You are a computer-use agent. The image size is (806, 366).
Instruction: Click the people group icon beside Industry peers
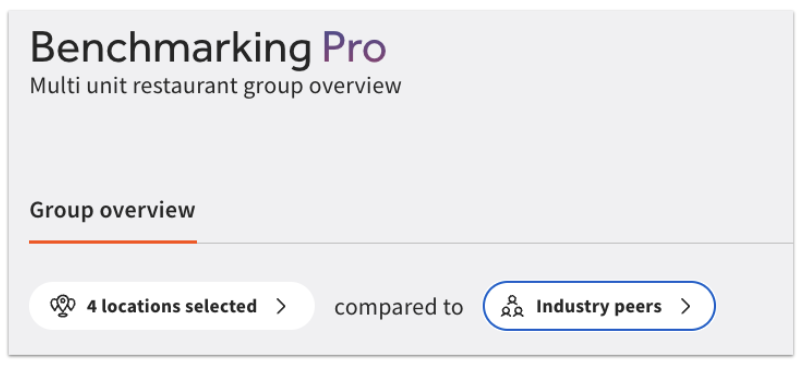[x=512, y=306]
